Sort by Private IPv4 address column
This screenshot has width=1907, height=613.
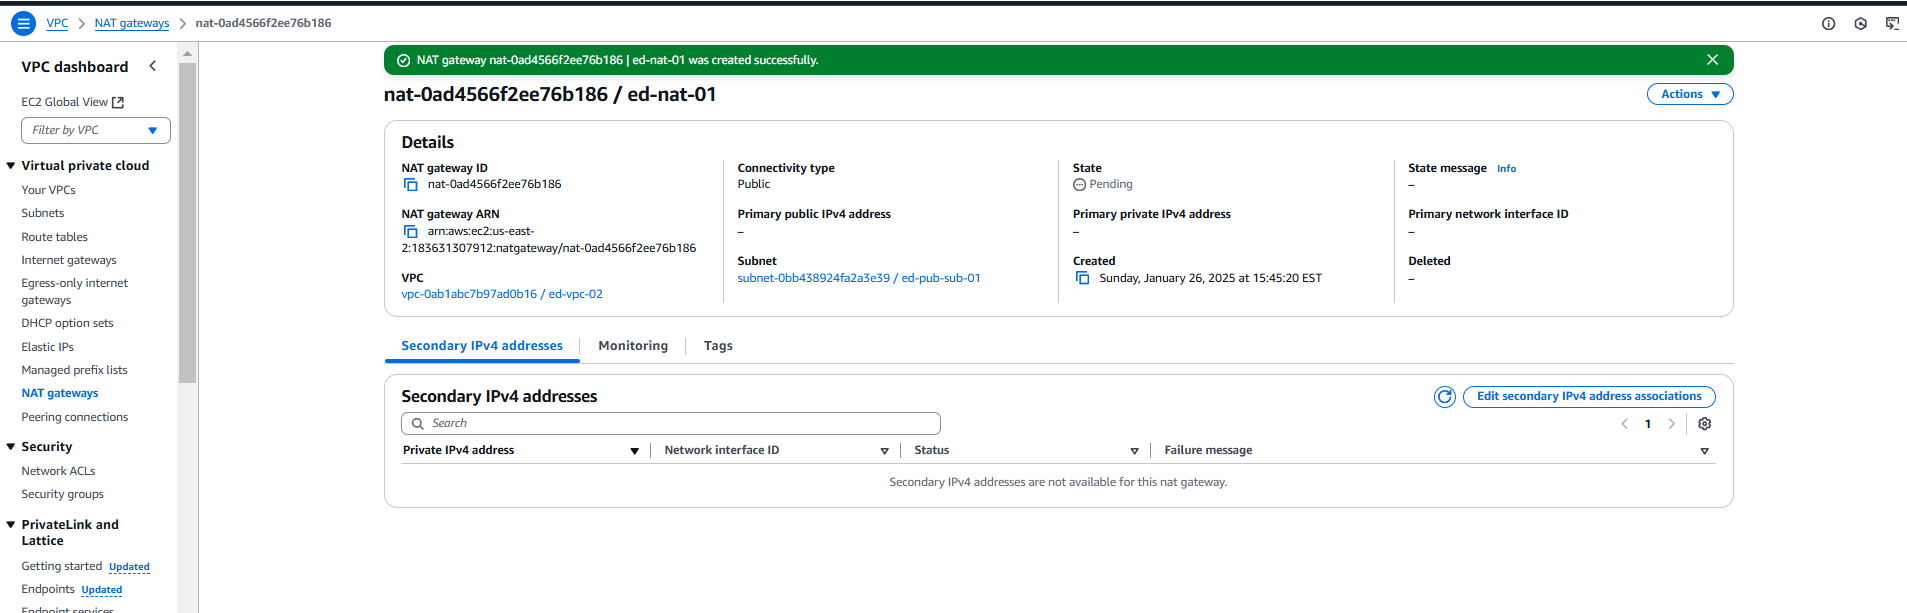pyautogui.click(x=634, y=451)
